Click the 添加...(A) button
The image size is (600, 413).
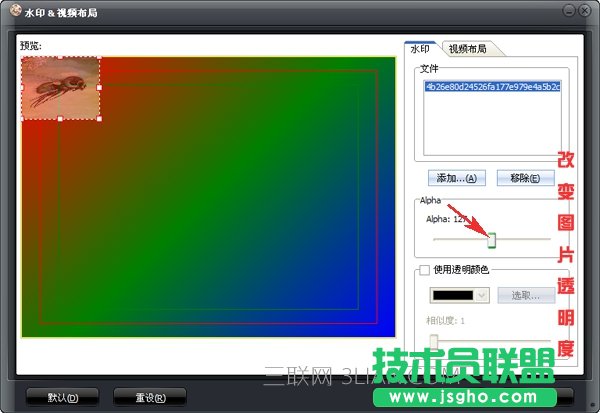pyautogui.click(x=457, y=178)
